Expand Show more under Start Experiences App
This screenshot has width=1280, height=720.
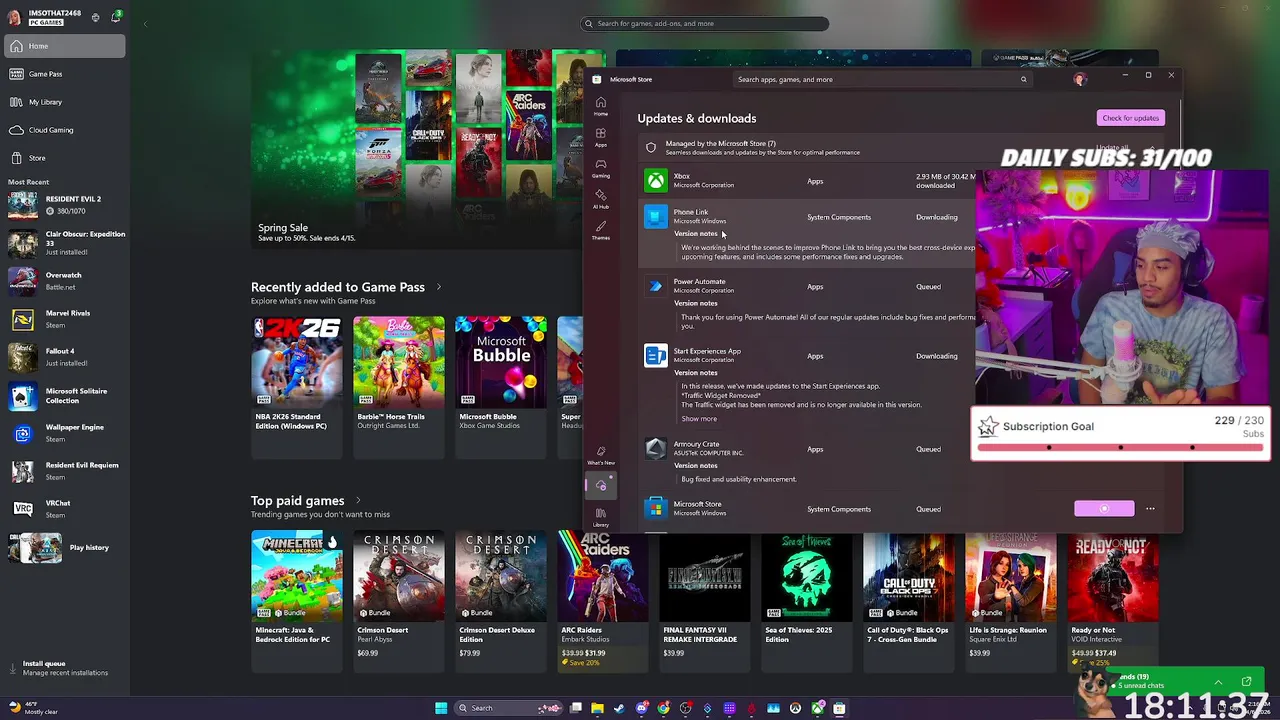coord(699,419)
